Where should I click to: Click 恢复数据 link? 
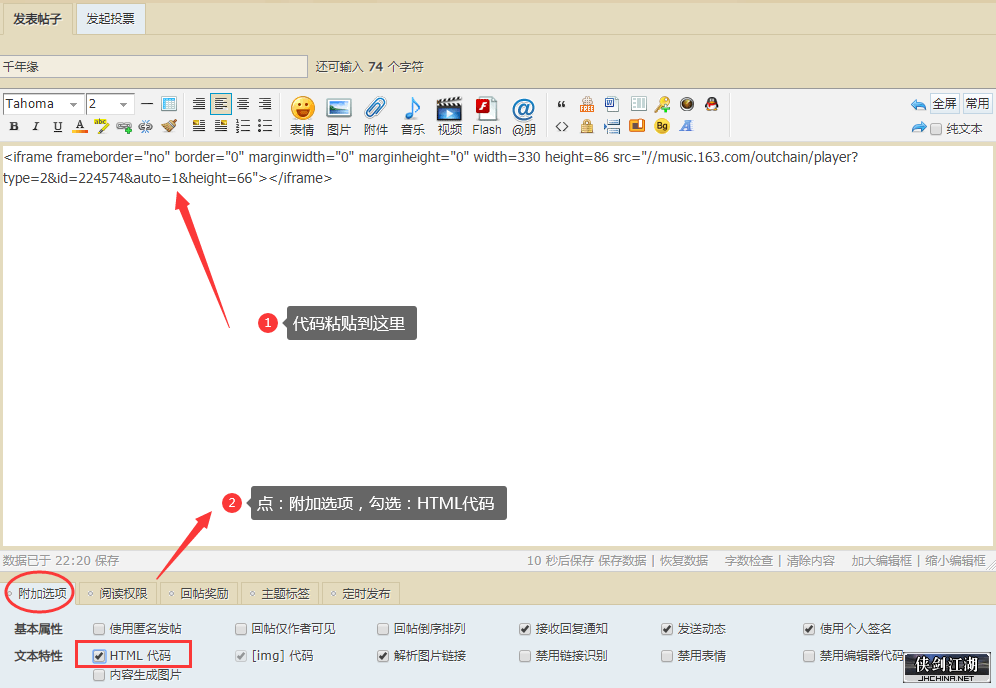(x=684, y=560)
